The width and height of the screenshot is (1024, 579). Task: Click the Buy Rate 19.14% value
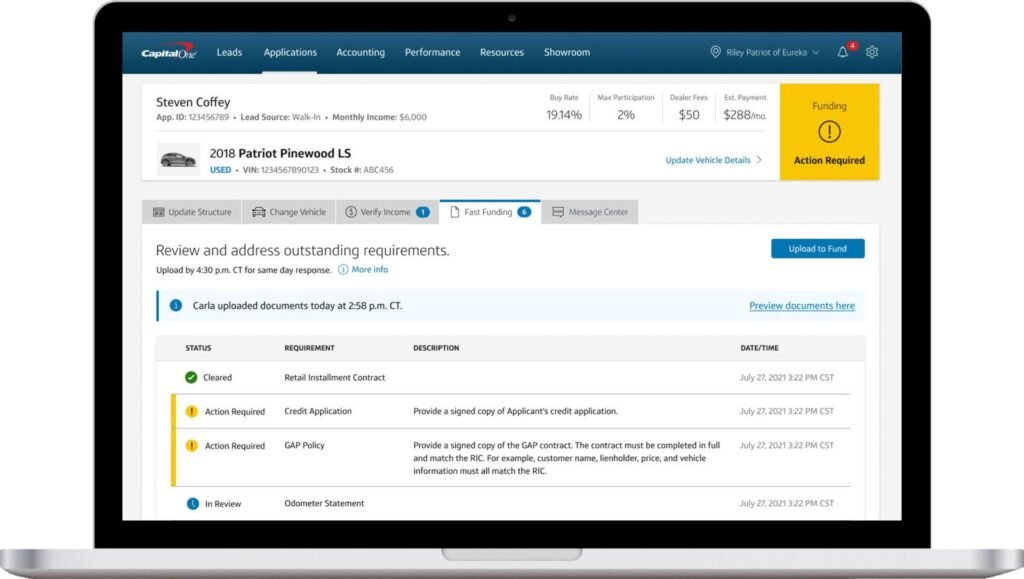[x=564, y=115]
